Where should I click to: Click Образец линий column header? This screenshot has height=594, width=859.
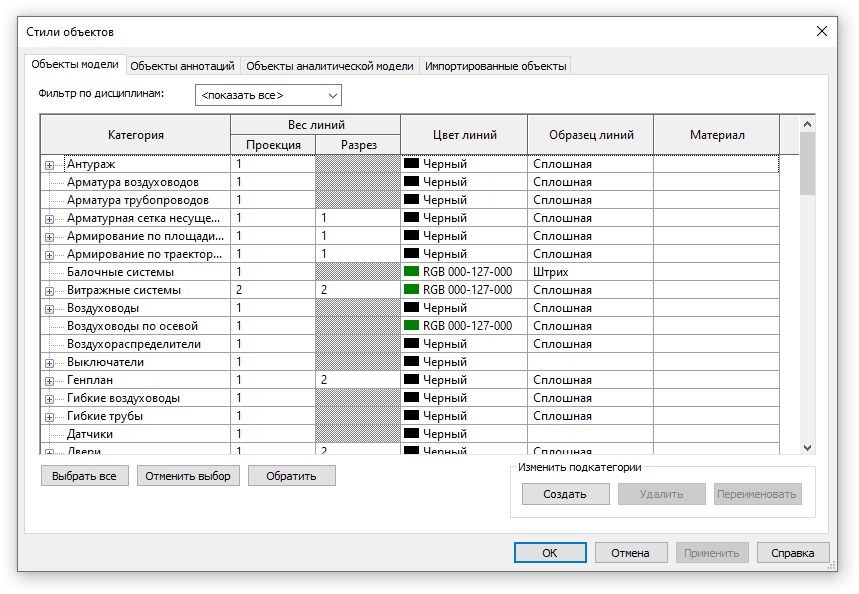click(591, 135)
